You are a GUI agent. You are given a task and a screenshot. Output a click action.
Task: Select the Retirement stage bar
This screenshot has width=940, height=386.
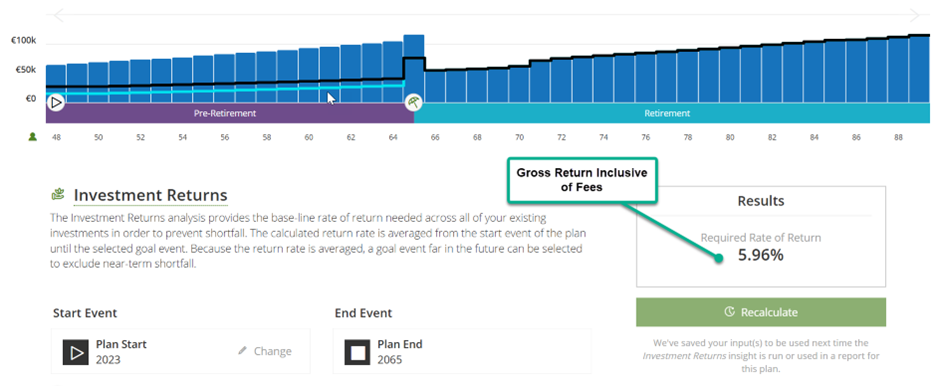pos(672,113)
